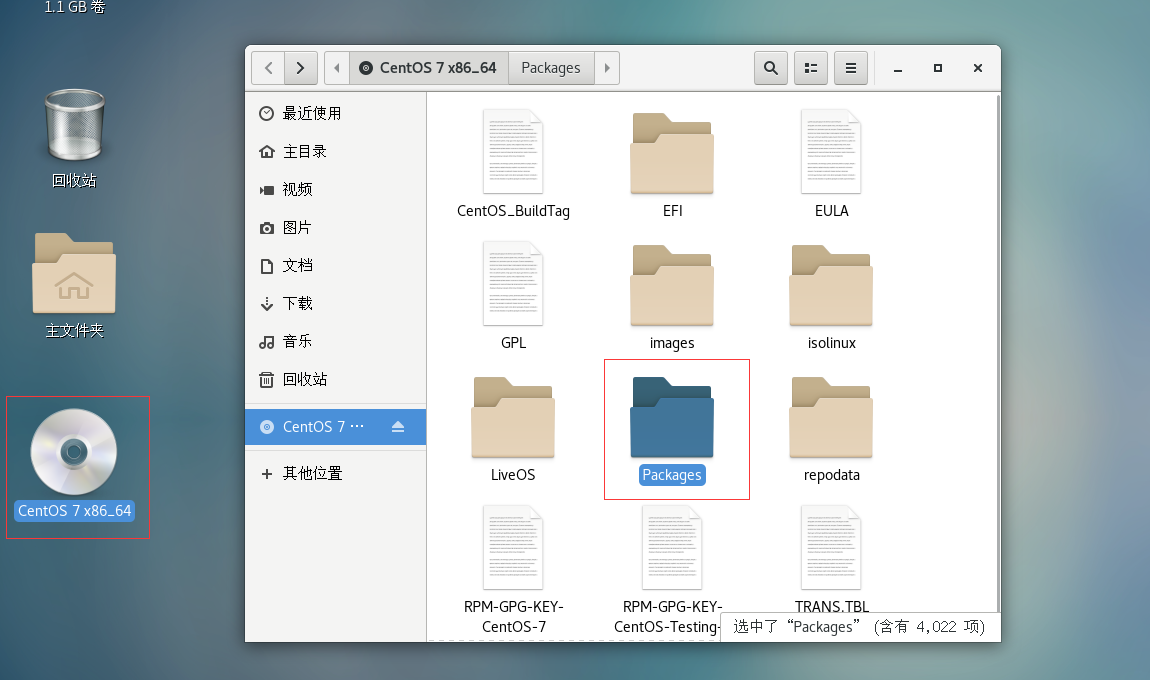The image size is (1150, 680).
Task: Open Trash (回收站) in sidebar
Action: point(335,379)
